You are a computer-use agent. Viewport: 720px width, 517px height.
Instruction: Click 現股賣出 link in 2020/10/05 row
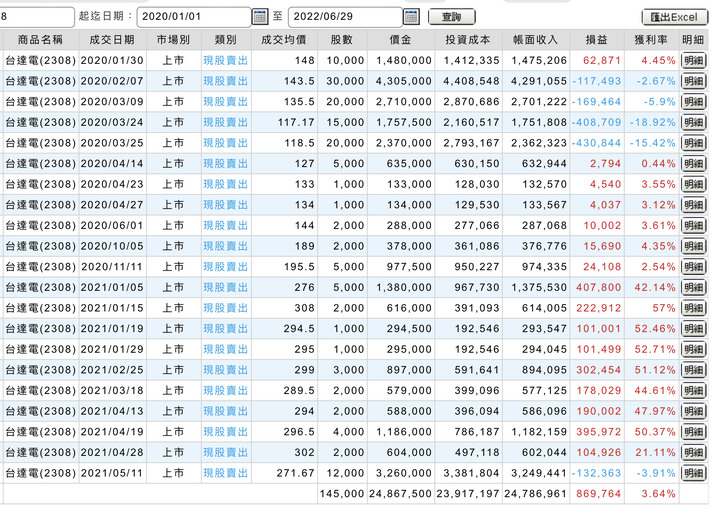225,247
